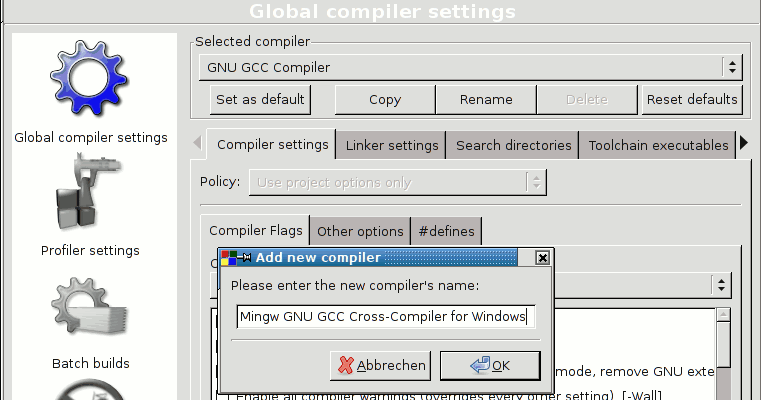The height and width of the screenshot is (400, 761).
Task: Switch to Toolchain executables tab
Action: [658, 145]
